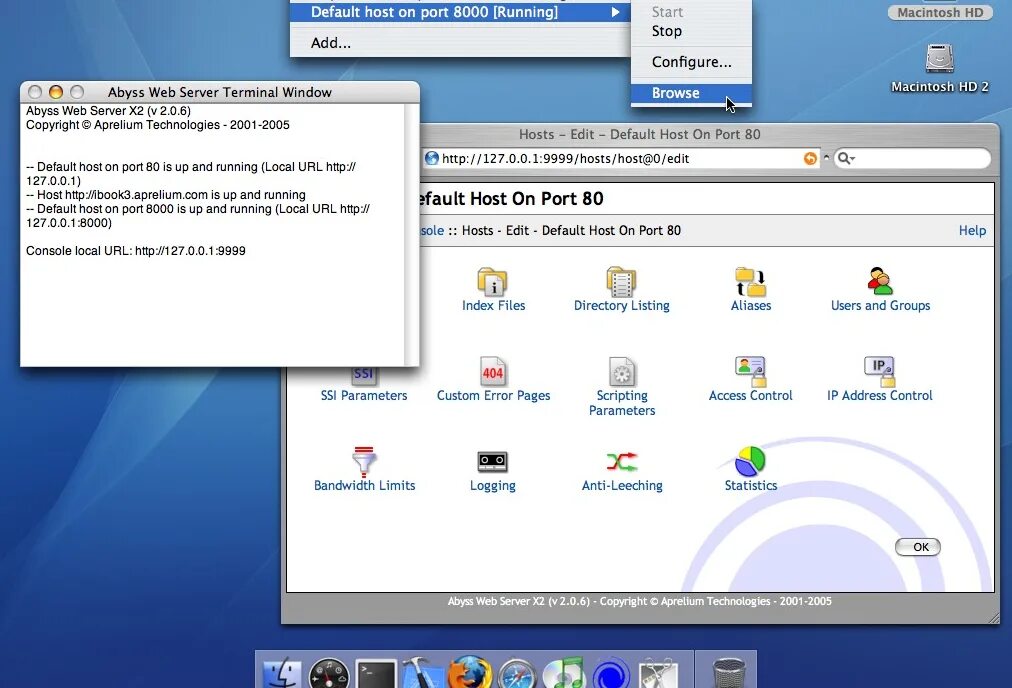This screenshot has width=1012, height=688.
Task: Click the browser URL address field
Action: (x=620, y=159)
